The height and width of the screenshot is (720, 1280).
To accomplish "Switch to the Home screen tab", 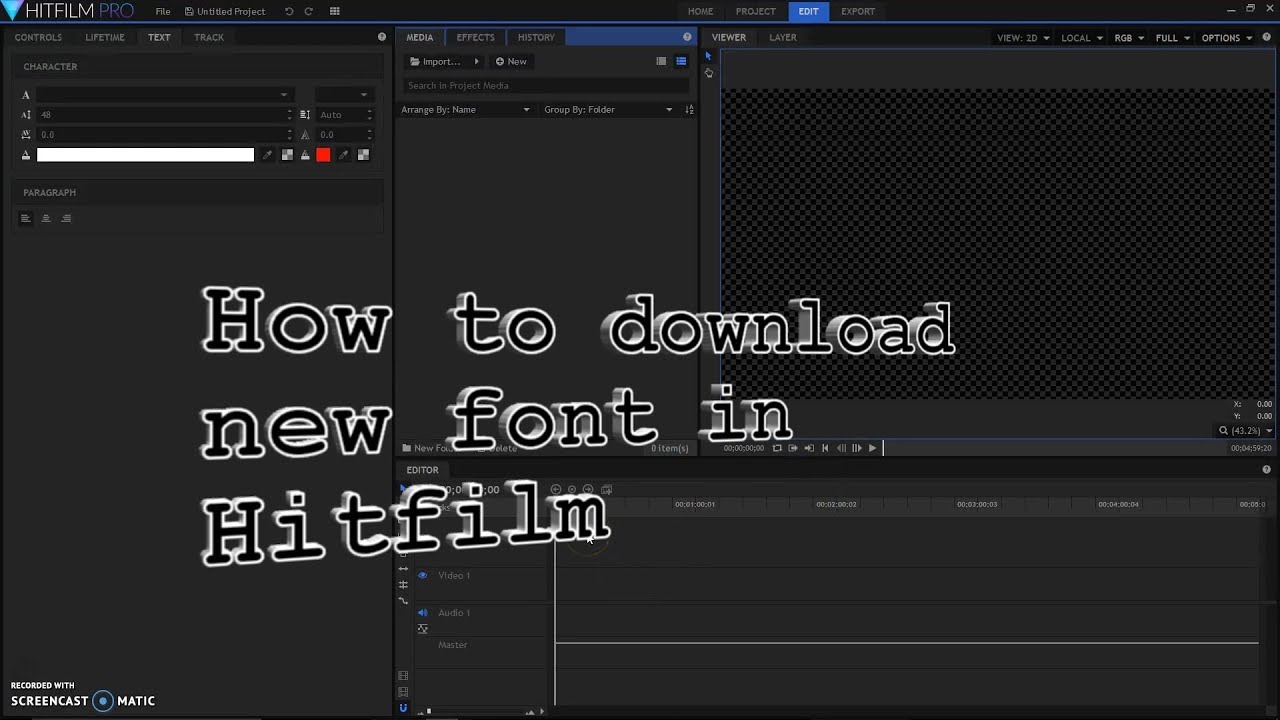I will [700, 11].
